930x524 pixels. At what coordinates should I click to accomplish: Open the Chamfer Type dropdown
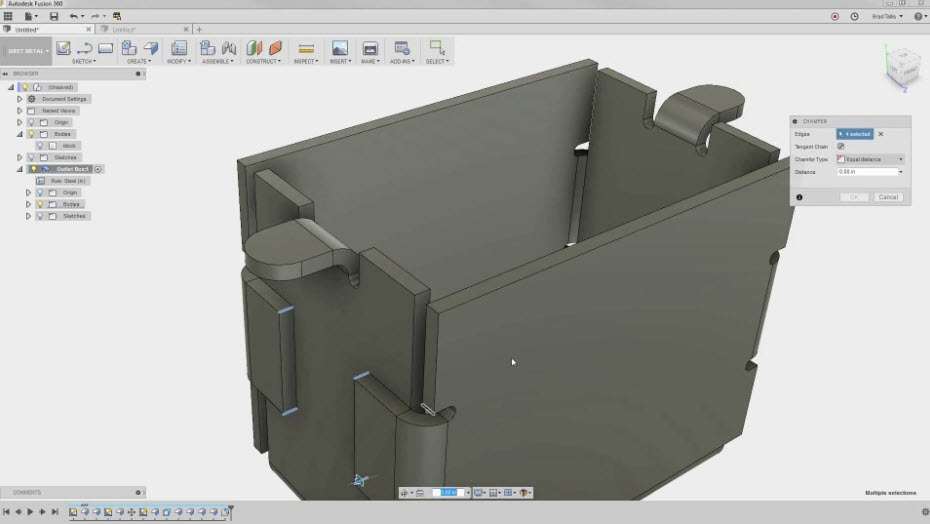point(870,159)
